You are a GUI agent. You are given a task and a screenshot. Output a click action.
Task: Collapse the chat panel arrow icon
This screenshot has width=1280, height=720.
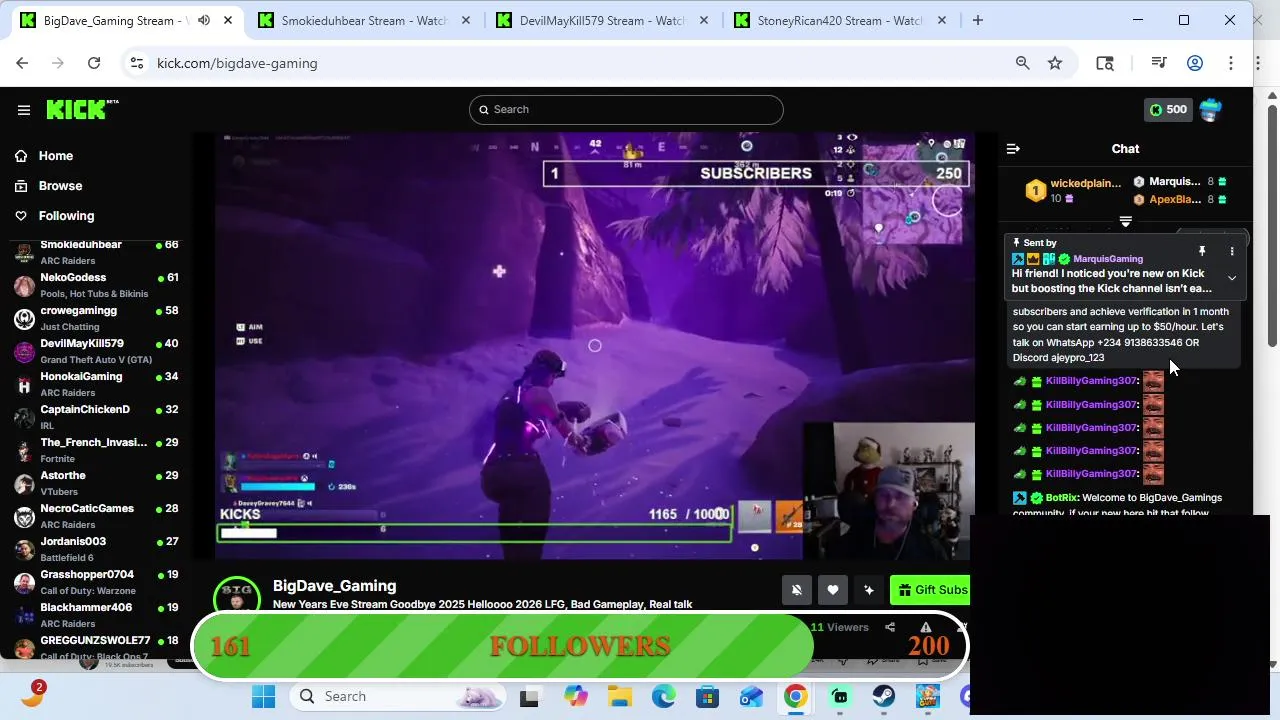(x=1013, y=149)
